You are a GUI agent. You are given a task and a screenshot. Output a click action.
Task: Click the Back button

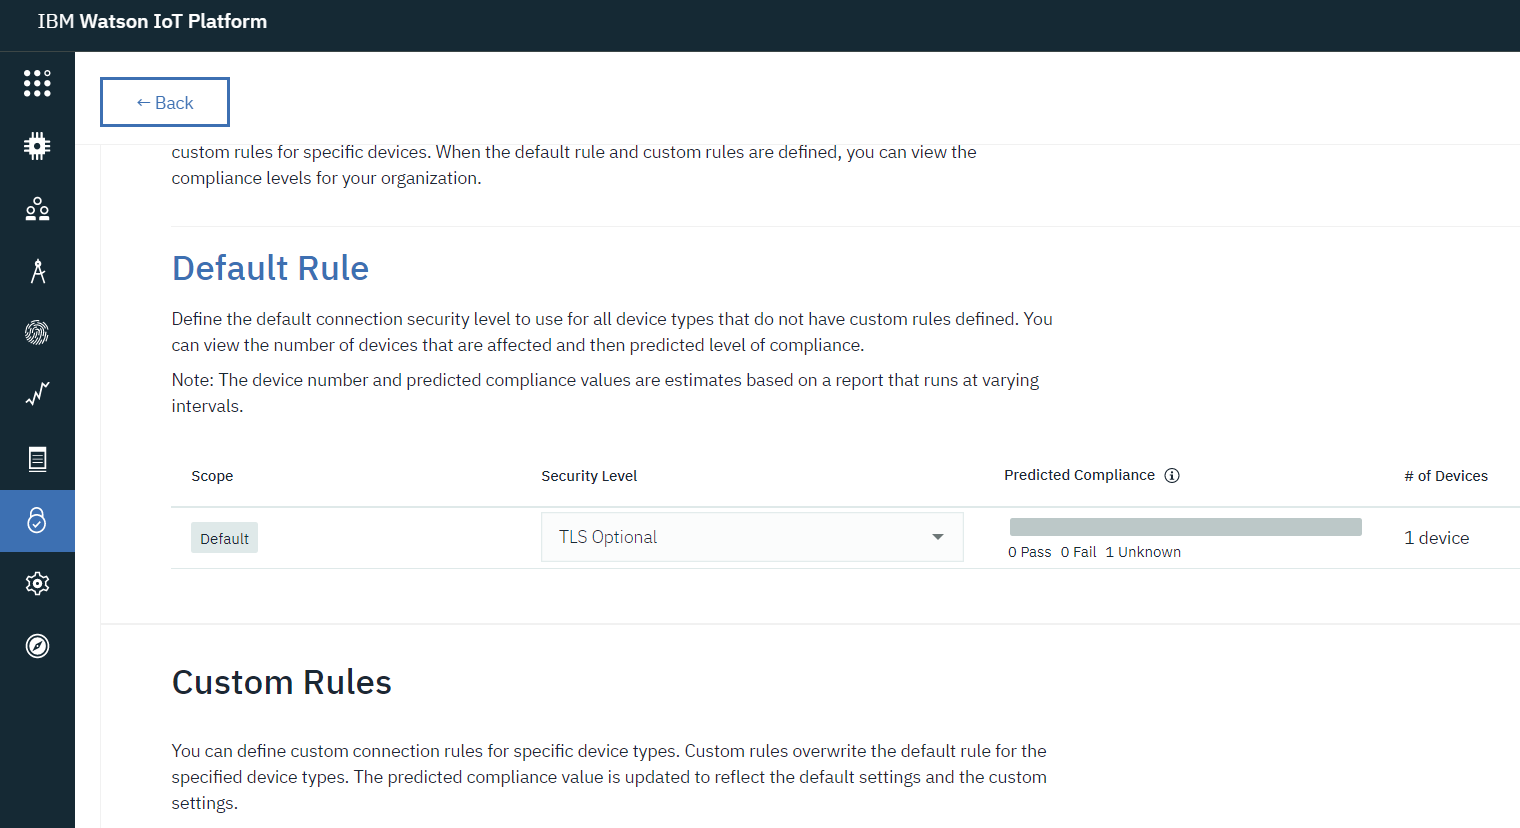click(x=165, y=102)
